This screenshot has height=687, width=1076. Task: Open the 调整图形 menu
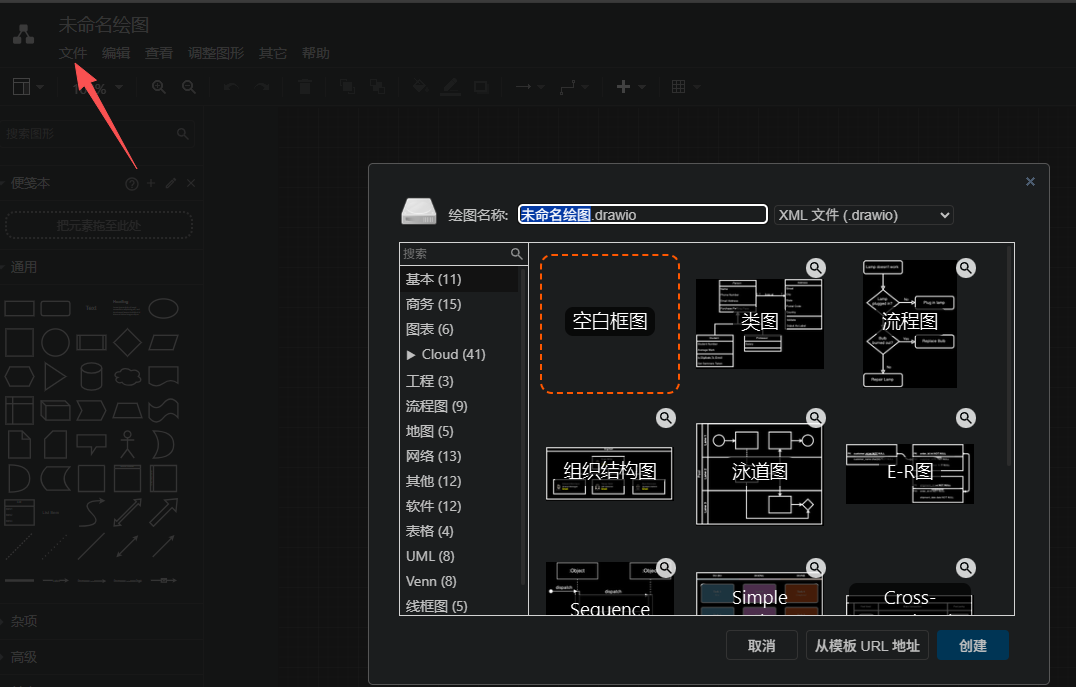coord(215,54)
